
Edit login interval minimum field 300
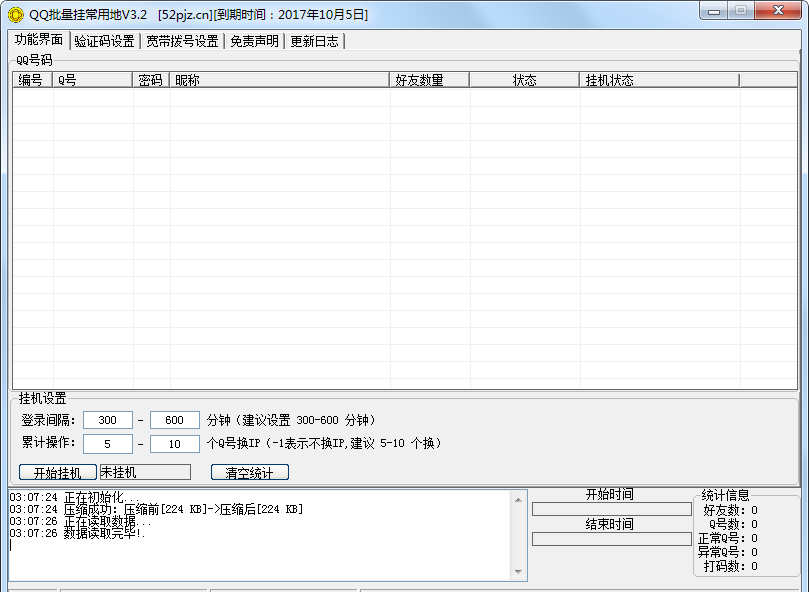click(108, 420)
